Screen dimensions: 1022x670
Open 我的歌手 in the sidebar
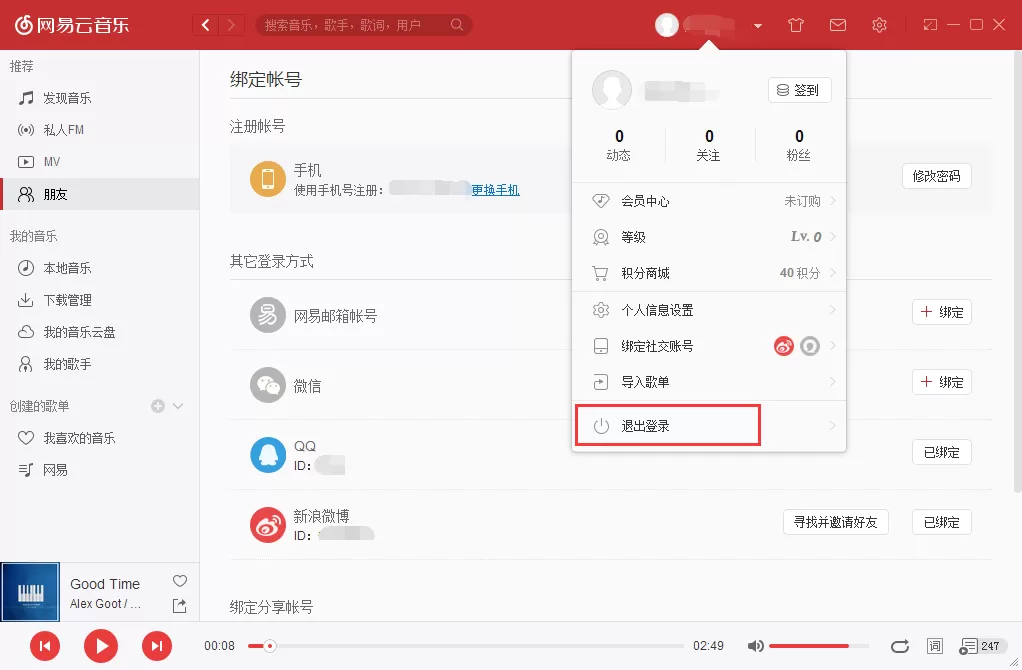point(100,364)
